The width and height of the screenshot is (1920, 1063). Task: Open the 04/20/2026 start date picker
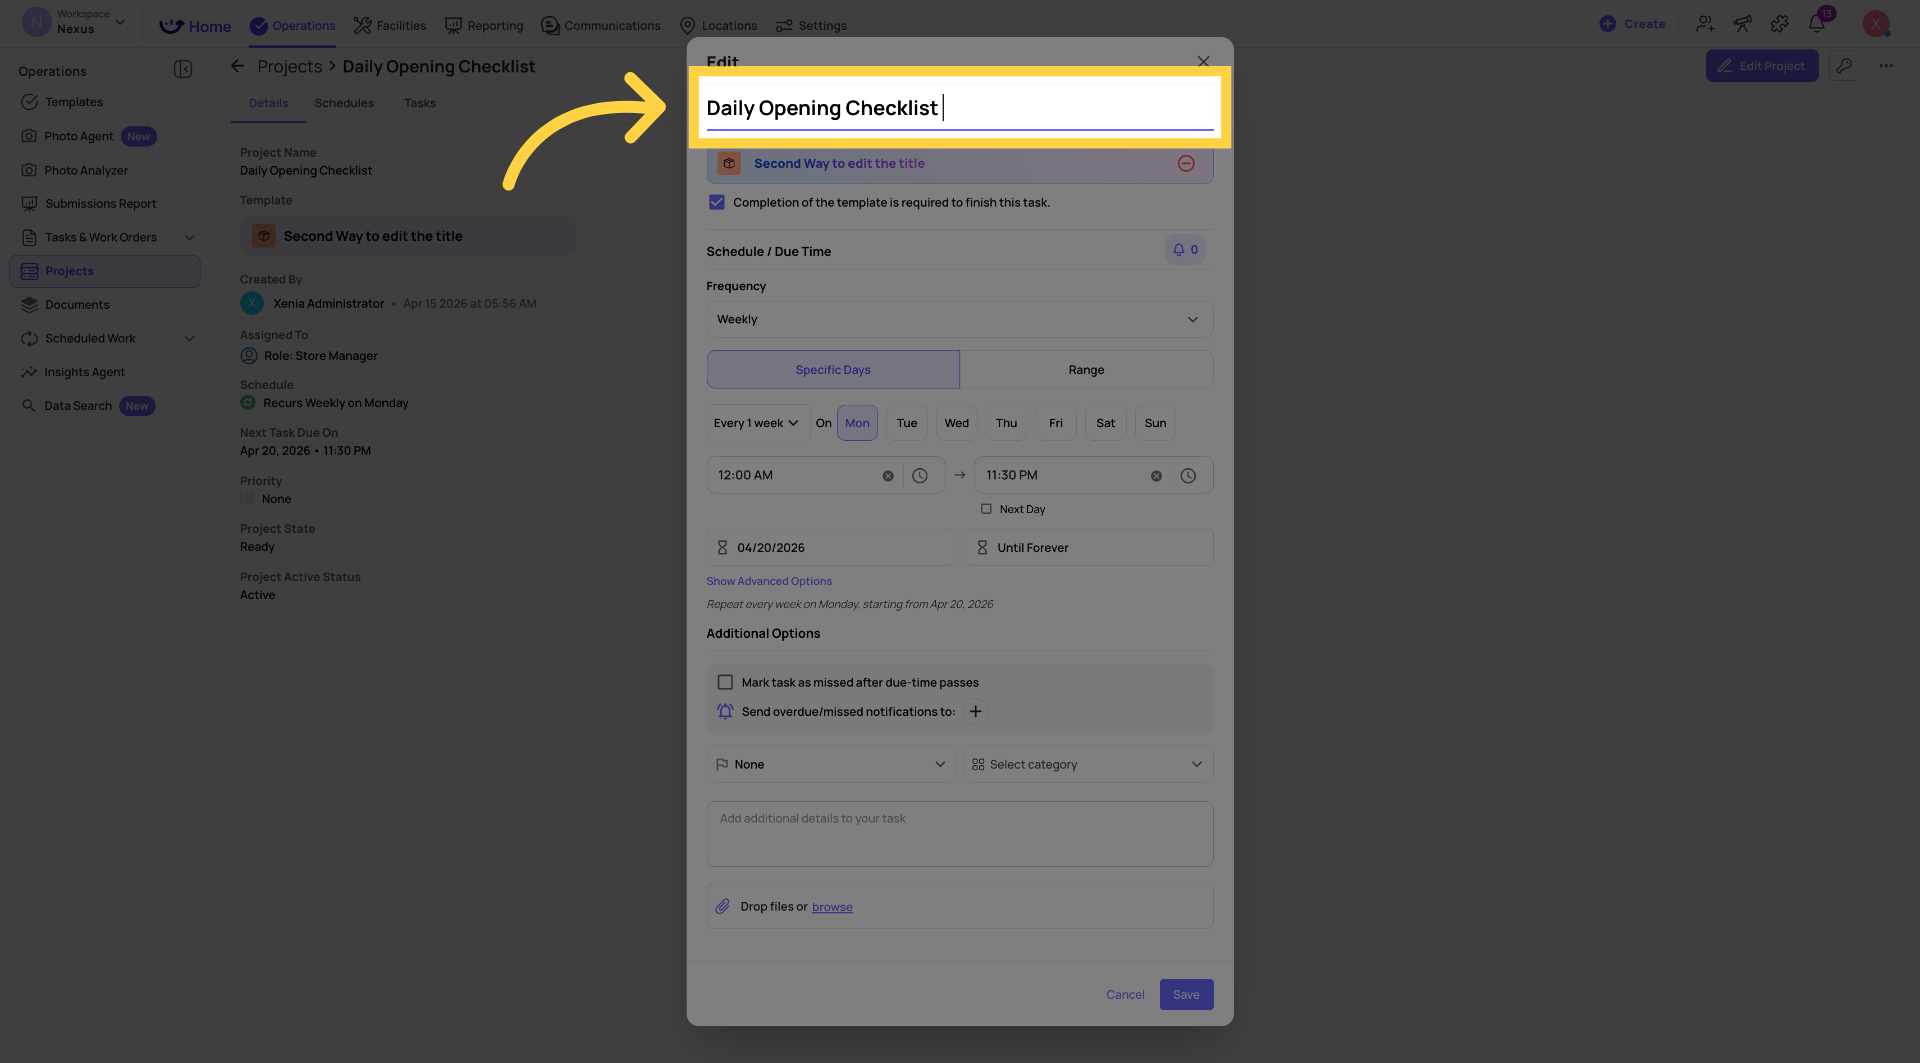[x=830, y=548]
